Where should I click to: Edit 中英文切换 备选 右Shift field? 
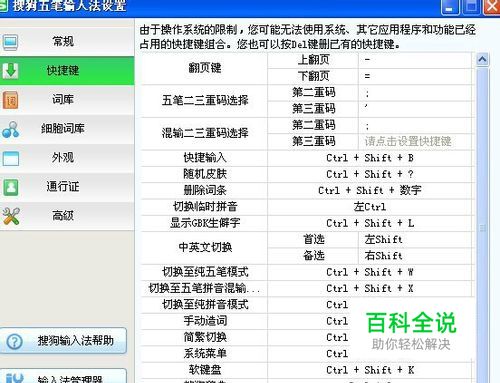point(415,256)
